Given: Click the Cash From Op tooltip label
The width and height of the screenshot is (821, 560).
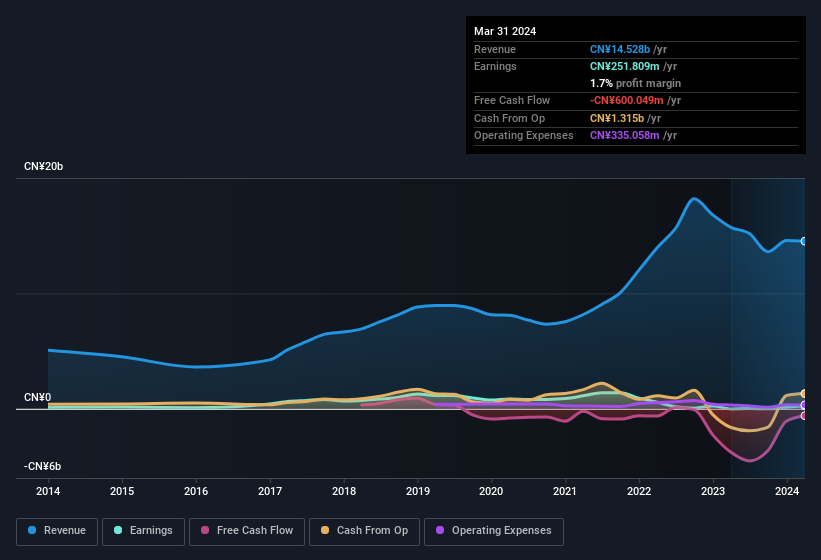Looking at the screenshot, I should [x=509, y=118].
